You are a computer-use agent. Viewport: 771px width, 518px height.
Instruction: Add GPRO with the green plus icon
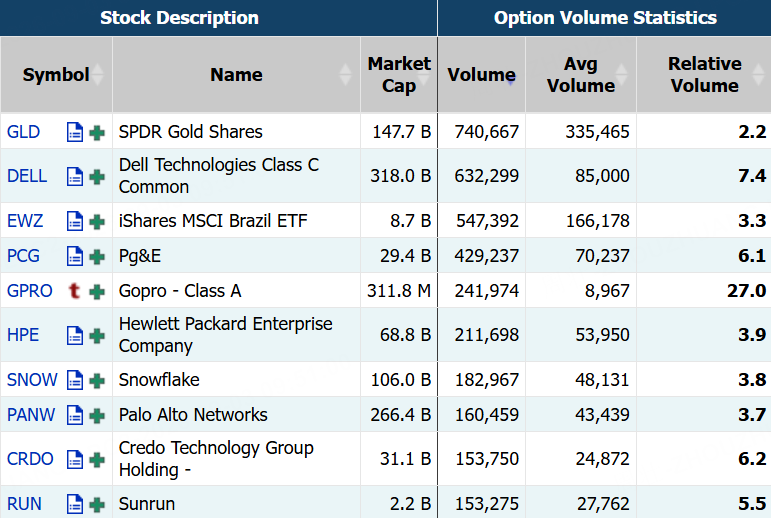(x=97, y=292)
